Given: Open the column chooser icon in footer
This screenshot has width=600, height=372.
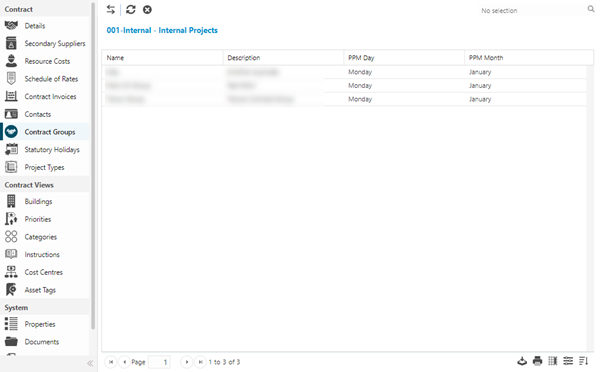Looking at the screenshot, I should (x=553, y=361).
